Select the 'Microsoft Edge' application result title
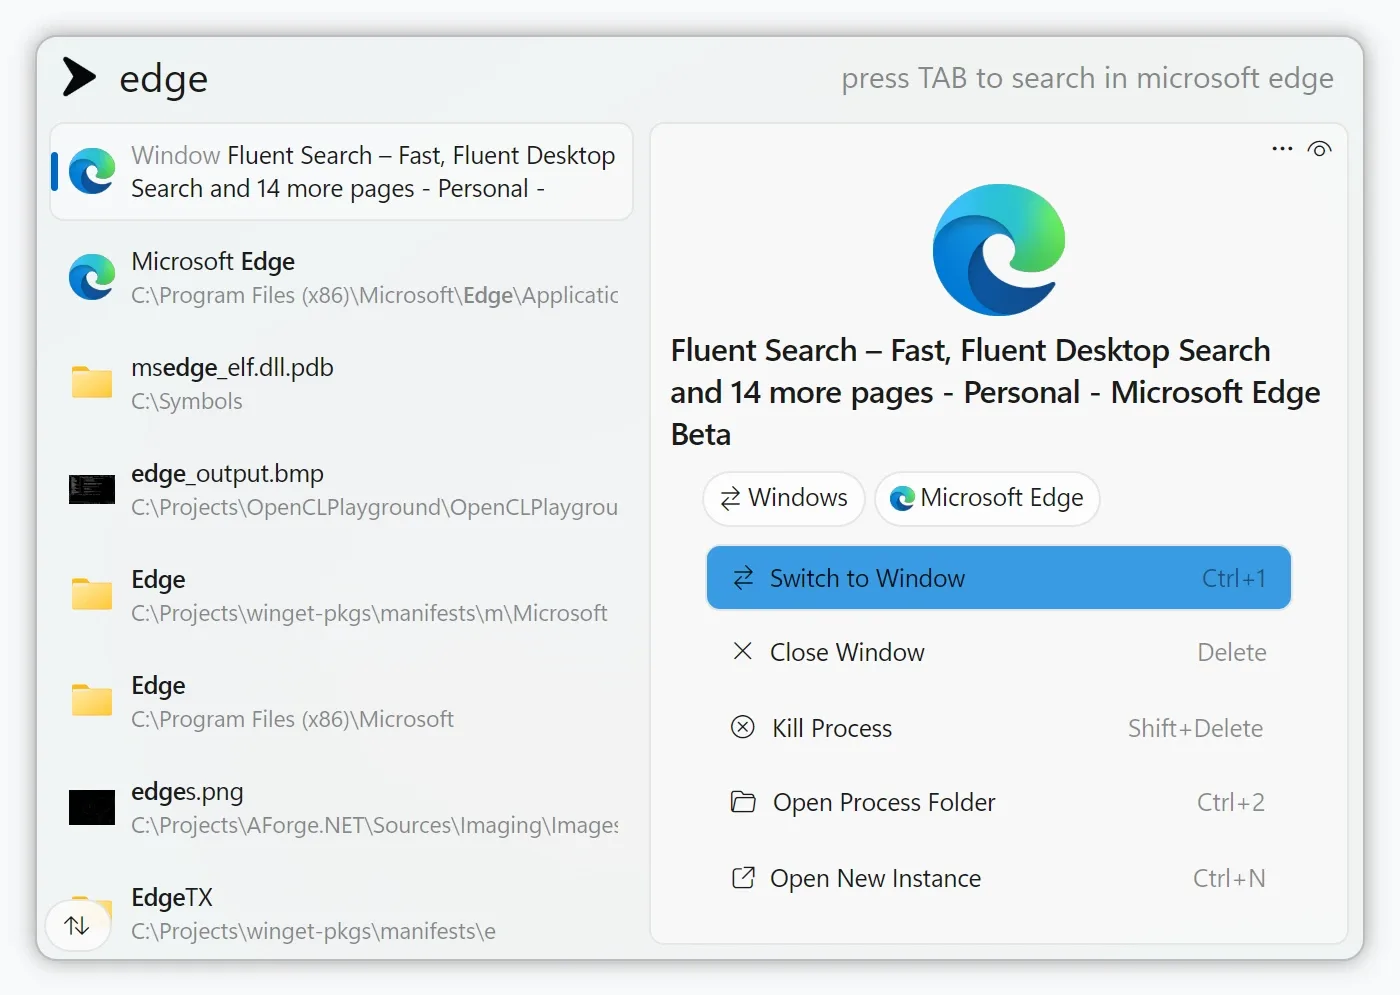Viewport: 1400px width, 995px height. pyautogui.click(x=213, y=262)
